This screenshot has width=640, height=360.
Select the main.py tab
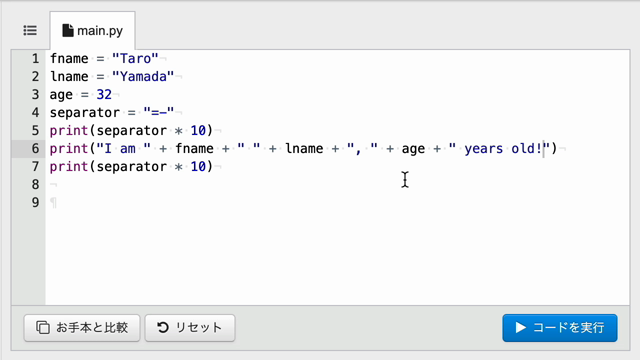(93, 31)
